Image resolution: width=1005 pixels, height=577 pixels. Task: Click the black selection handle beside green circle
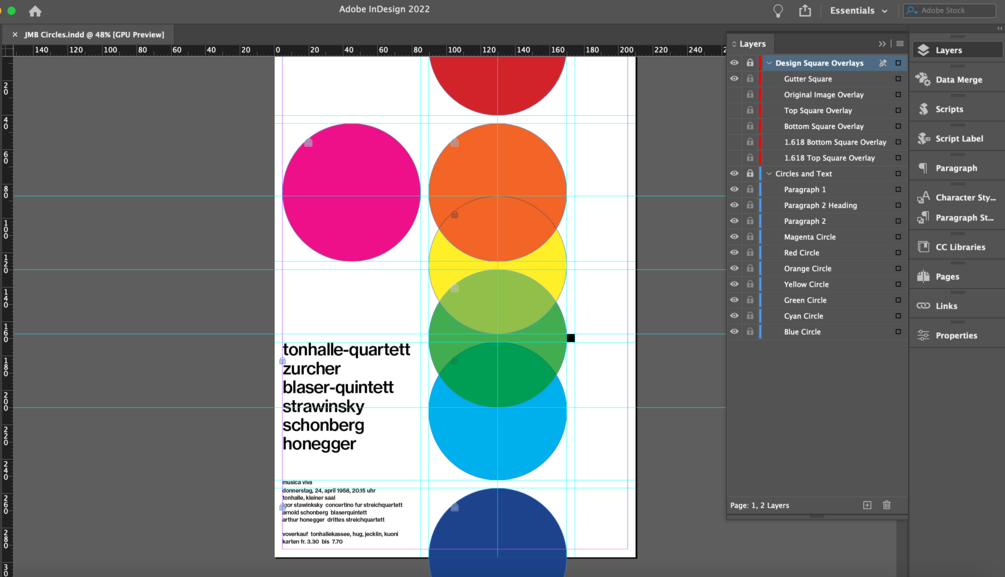click(x=570, y=338)
